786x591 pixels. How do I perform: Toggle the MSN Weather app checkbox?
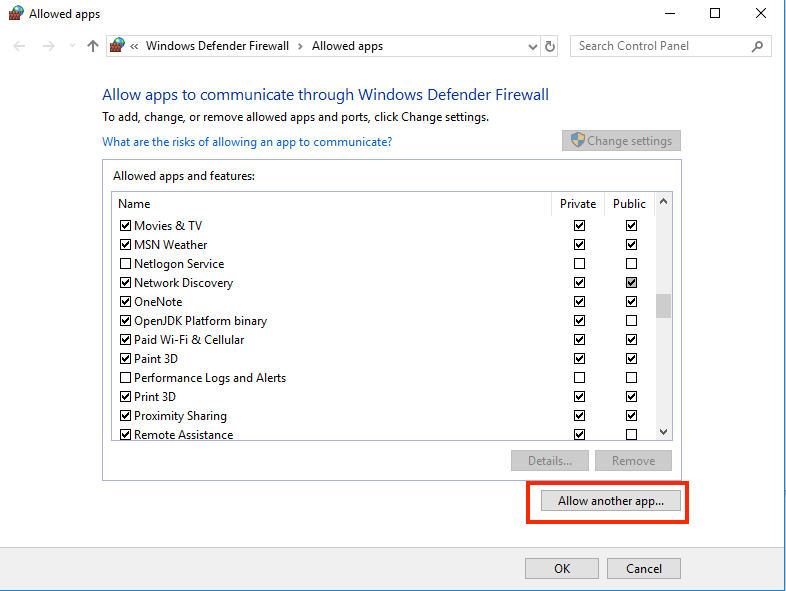[x=125, y=245]
